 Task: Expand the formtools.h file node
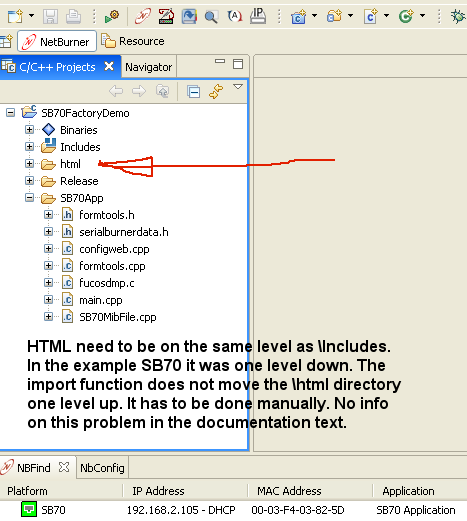(48, 215)
